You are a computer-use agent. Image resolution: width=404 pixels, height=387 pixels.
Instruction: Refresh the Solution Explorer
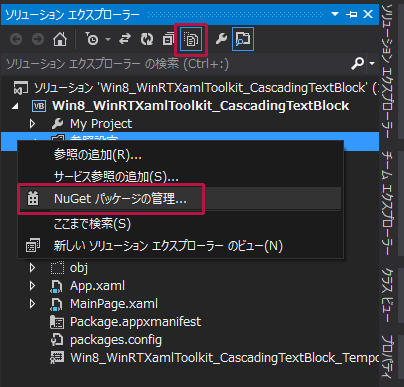[147, 39]
